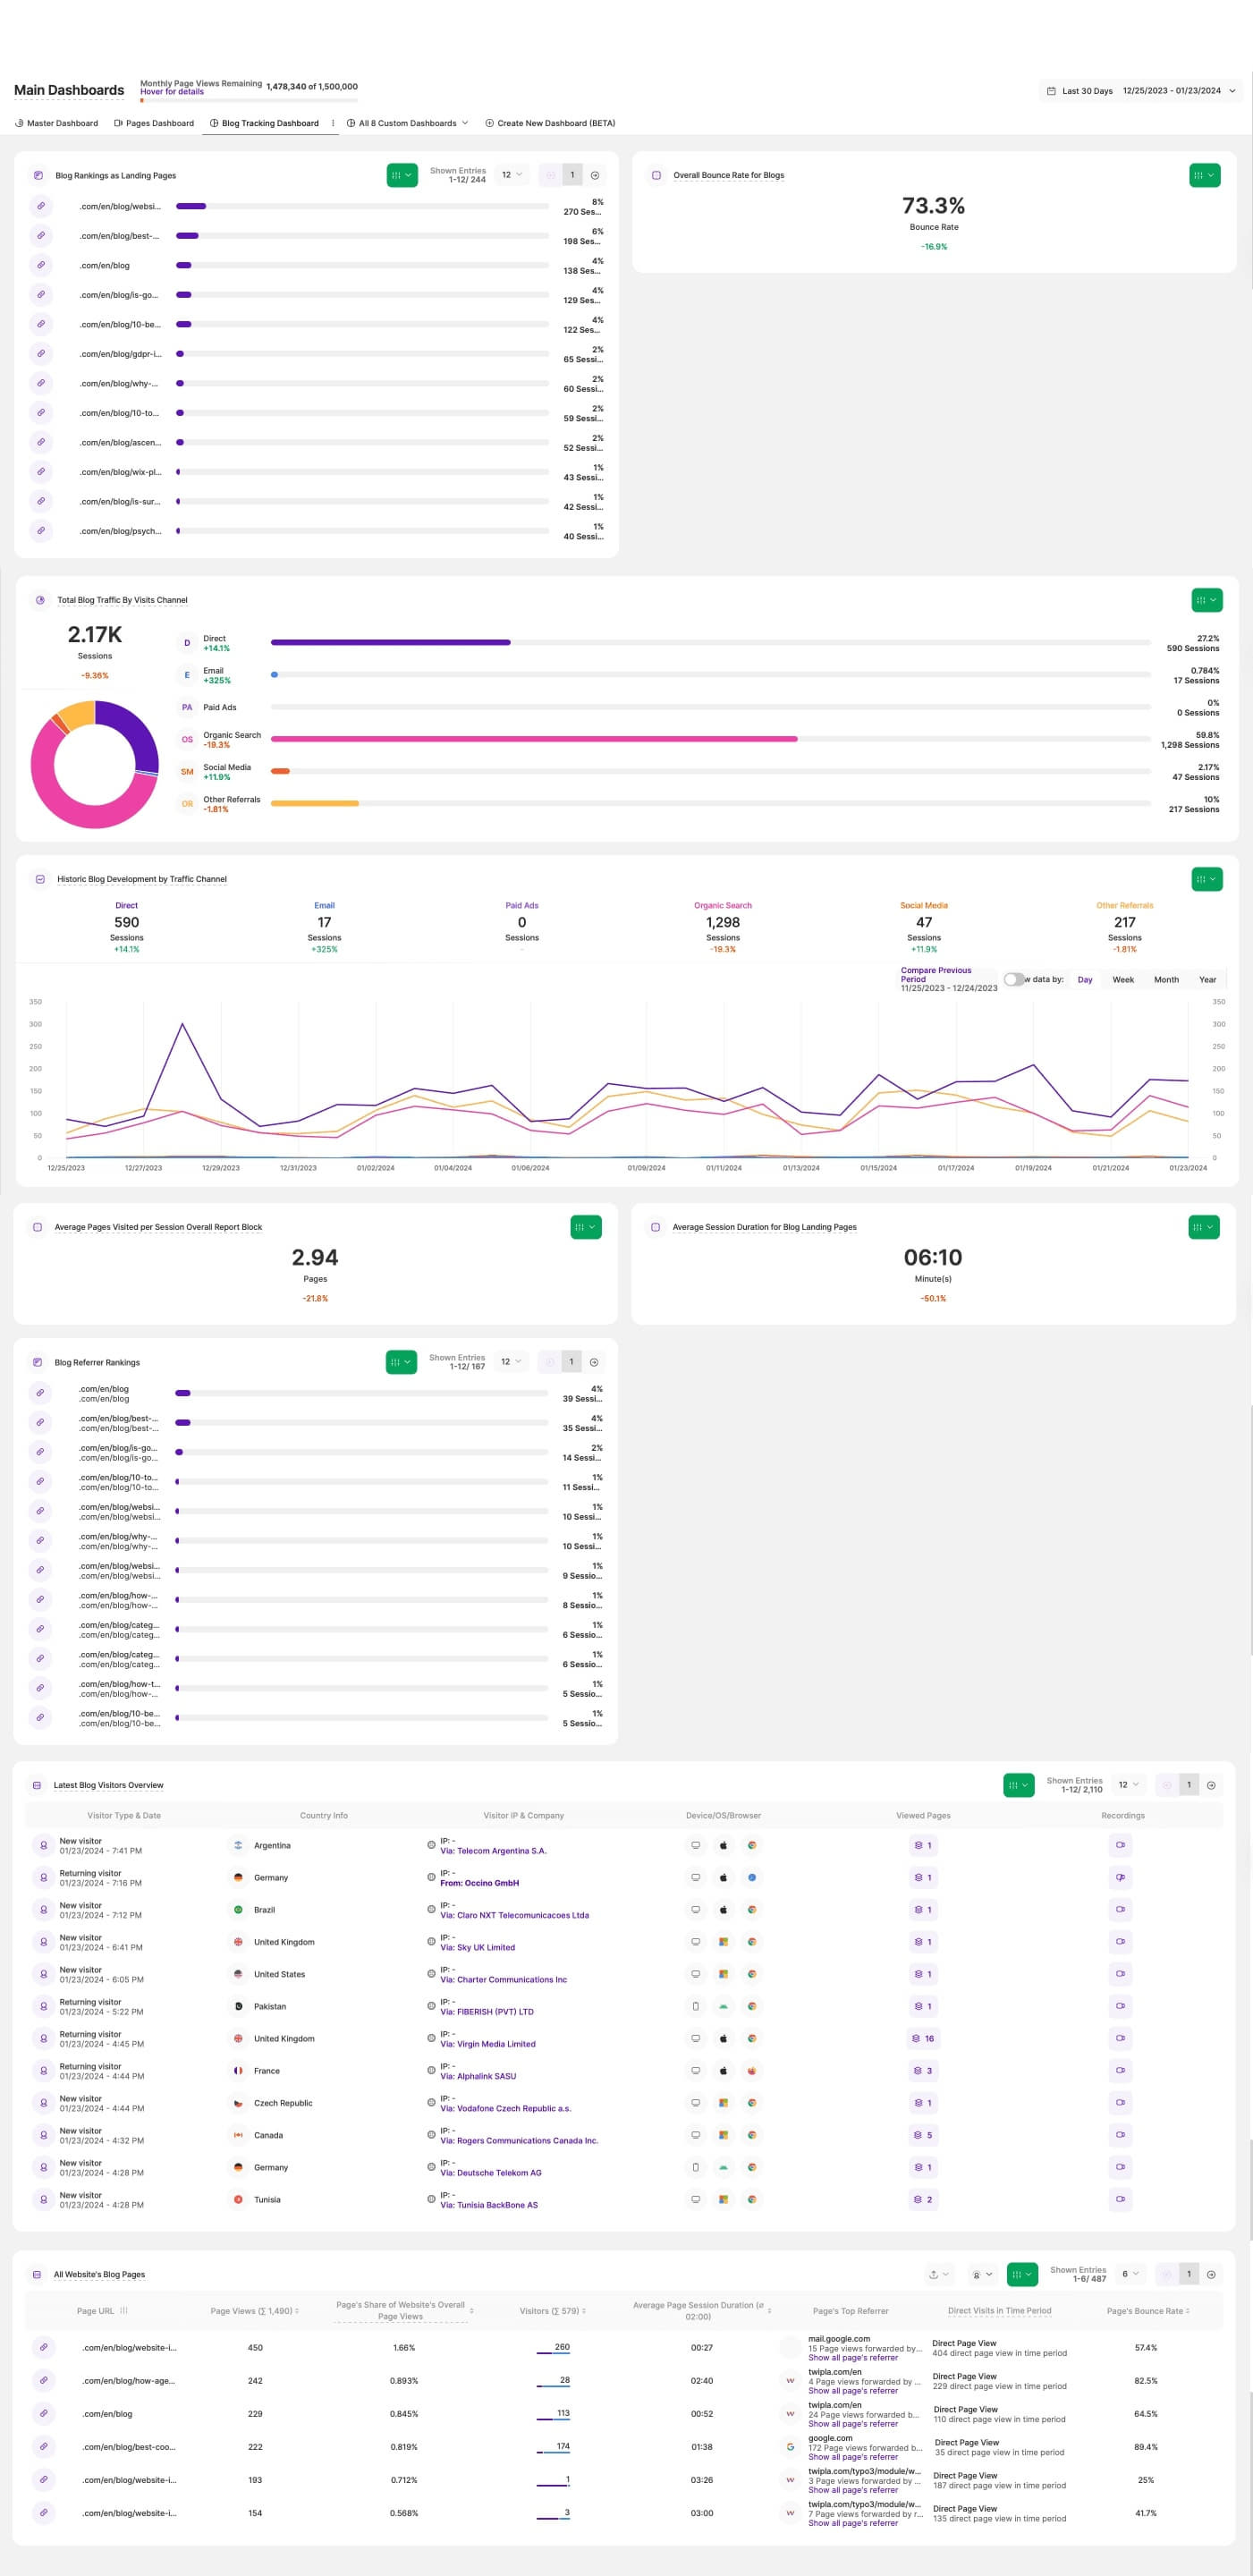Click next page arrow in Latest Blog Visitors
The height and width of the screenshot is (2576, 1253).
point(1211,1785)
